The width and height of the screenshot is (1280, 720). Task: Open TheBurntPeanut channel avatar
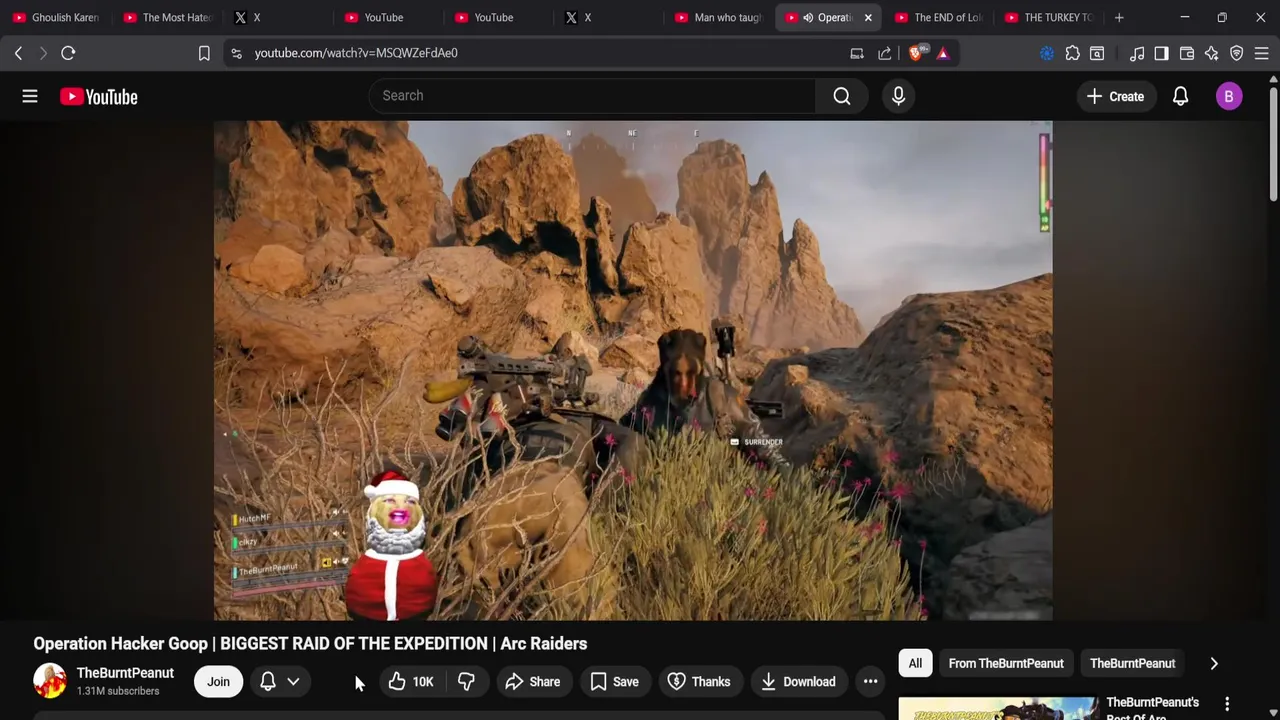click(x=49, y=681)
